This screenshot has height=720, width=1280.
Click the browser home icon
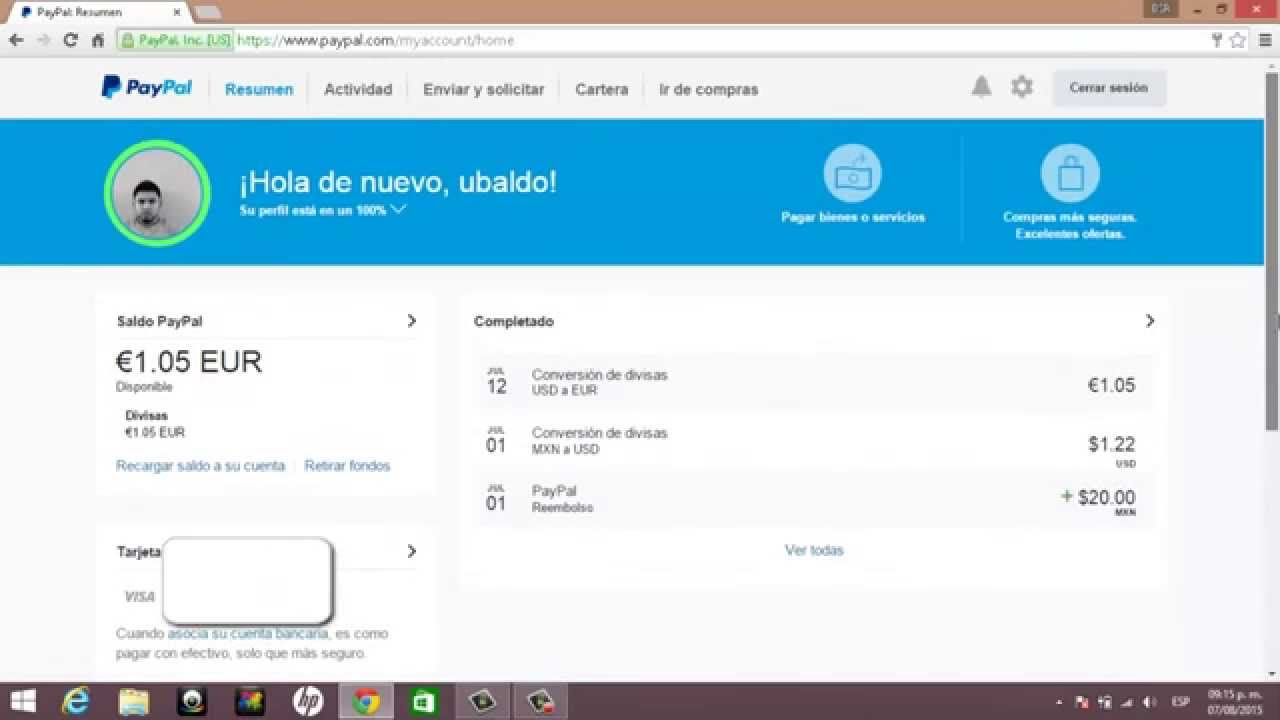(97, 40)
